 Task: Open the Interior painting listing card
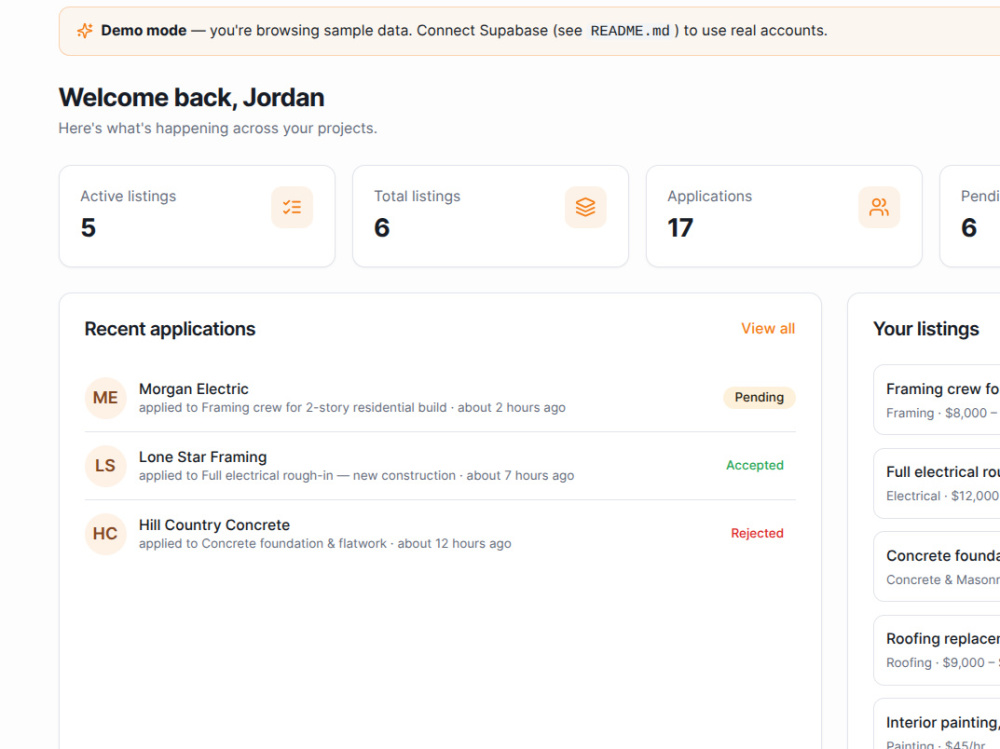pos(936,724)
